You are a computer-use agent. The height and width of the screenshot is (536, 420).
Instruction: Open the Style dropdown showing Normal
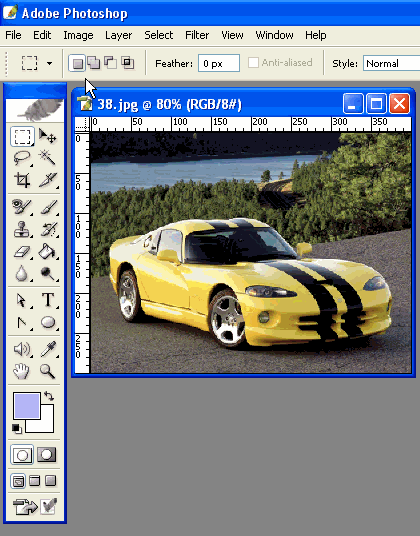(x=391, y=64)
